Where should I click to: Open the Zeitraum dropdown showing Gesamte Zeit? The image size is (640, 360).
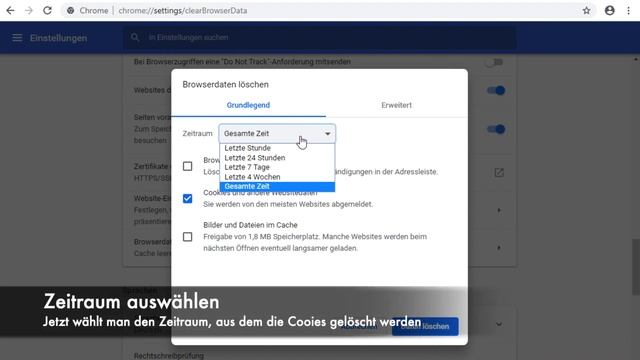[277, 133]
